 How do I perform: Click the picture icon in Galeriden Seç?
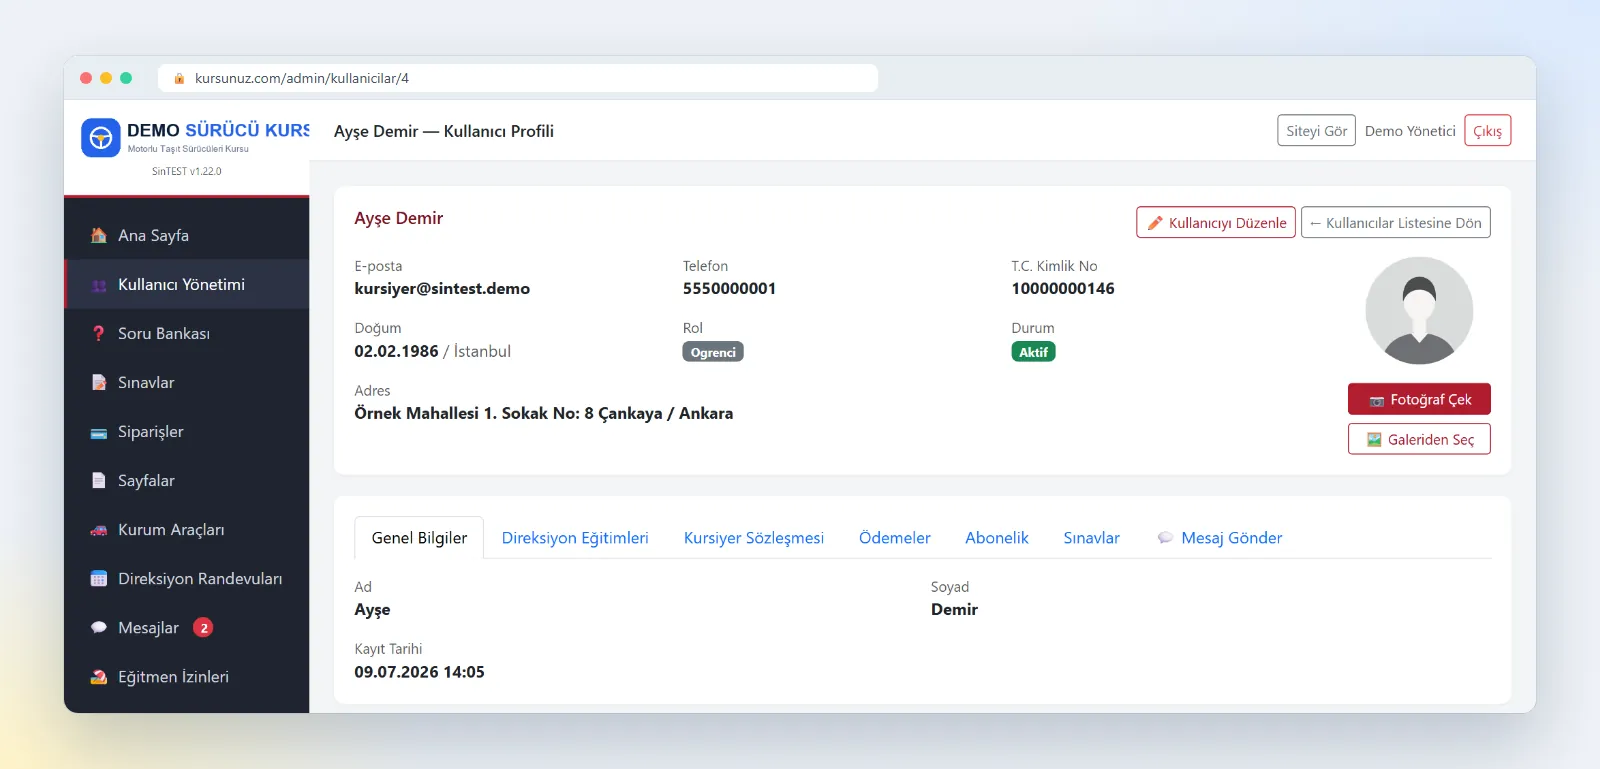pos(1375,440)
